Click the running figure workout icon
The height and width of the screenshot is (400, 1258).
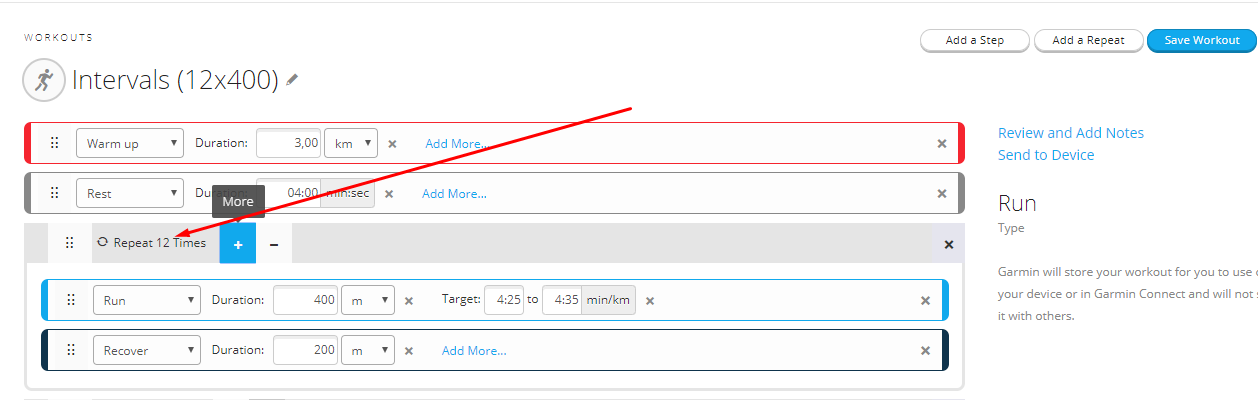click(x=43, y=80)
